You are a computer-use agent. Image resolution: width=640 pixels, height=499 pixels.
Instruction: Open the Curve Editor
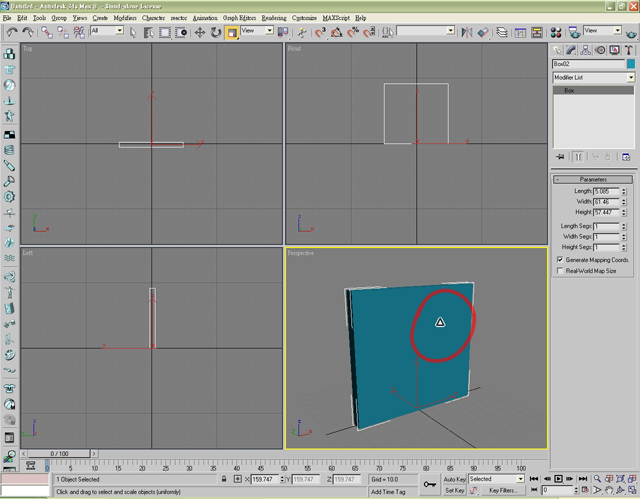(520, 32)
